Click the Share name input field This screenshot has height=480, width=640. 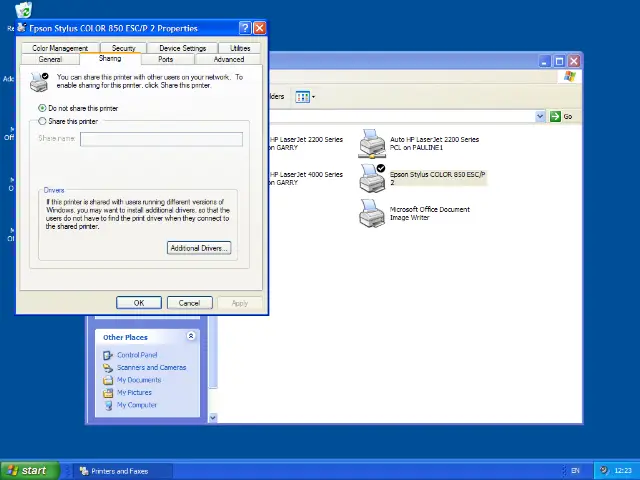pyautogui.click(x=161, y=139)
